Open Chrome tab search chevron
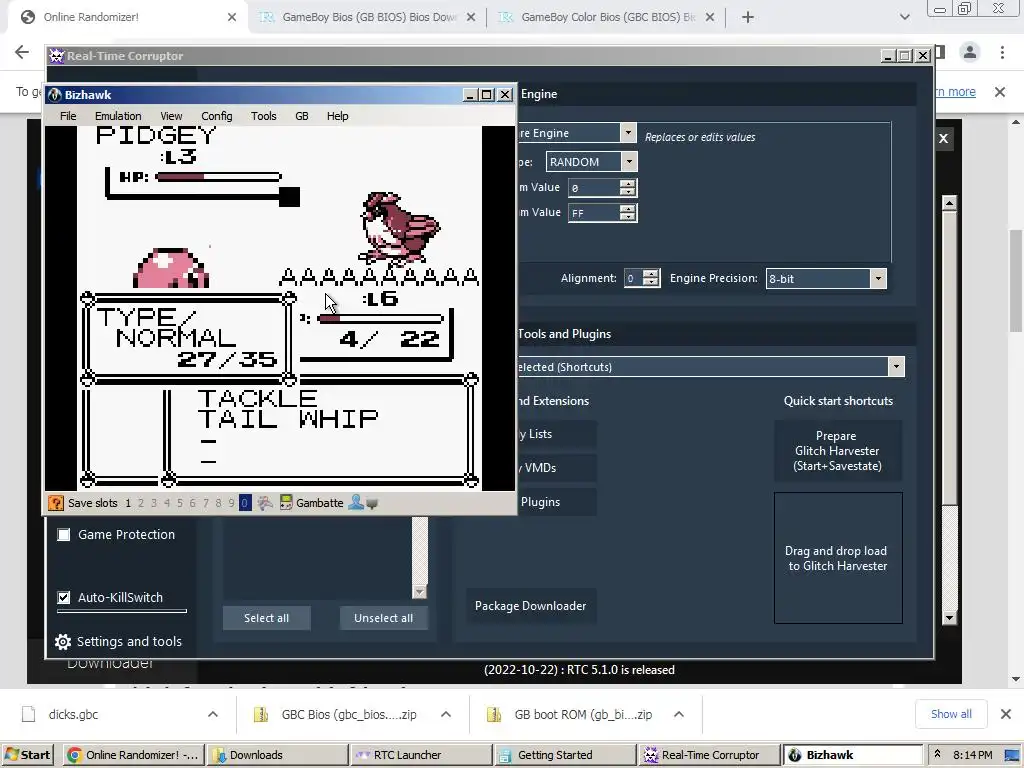1024x768 pixels. tap(904, 18)
